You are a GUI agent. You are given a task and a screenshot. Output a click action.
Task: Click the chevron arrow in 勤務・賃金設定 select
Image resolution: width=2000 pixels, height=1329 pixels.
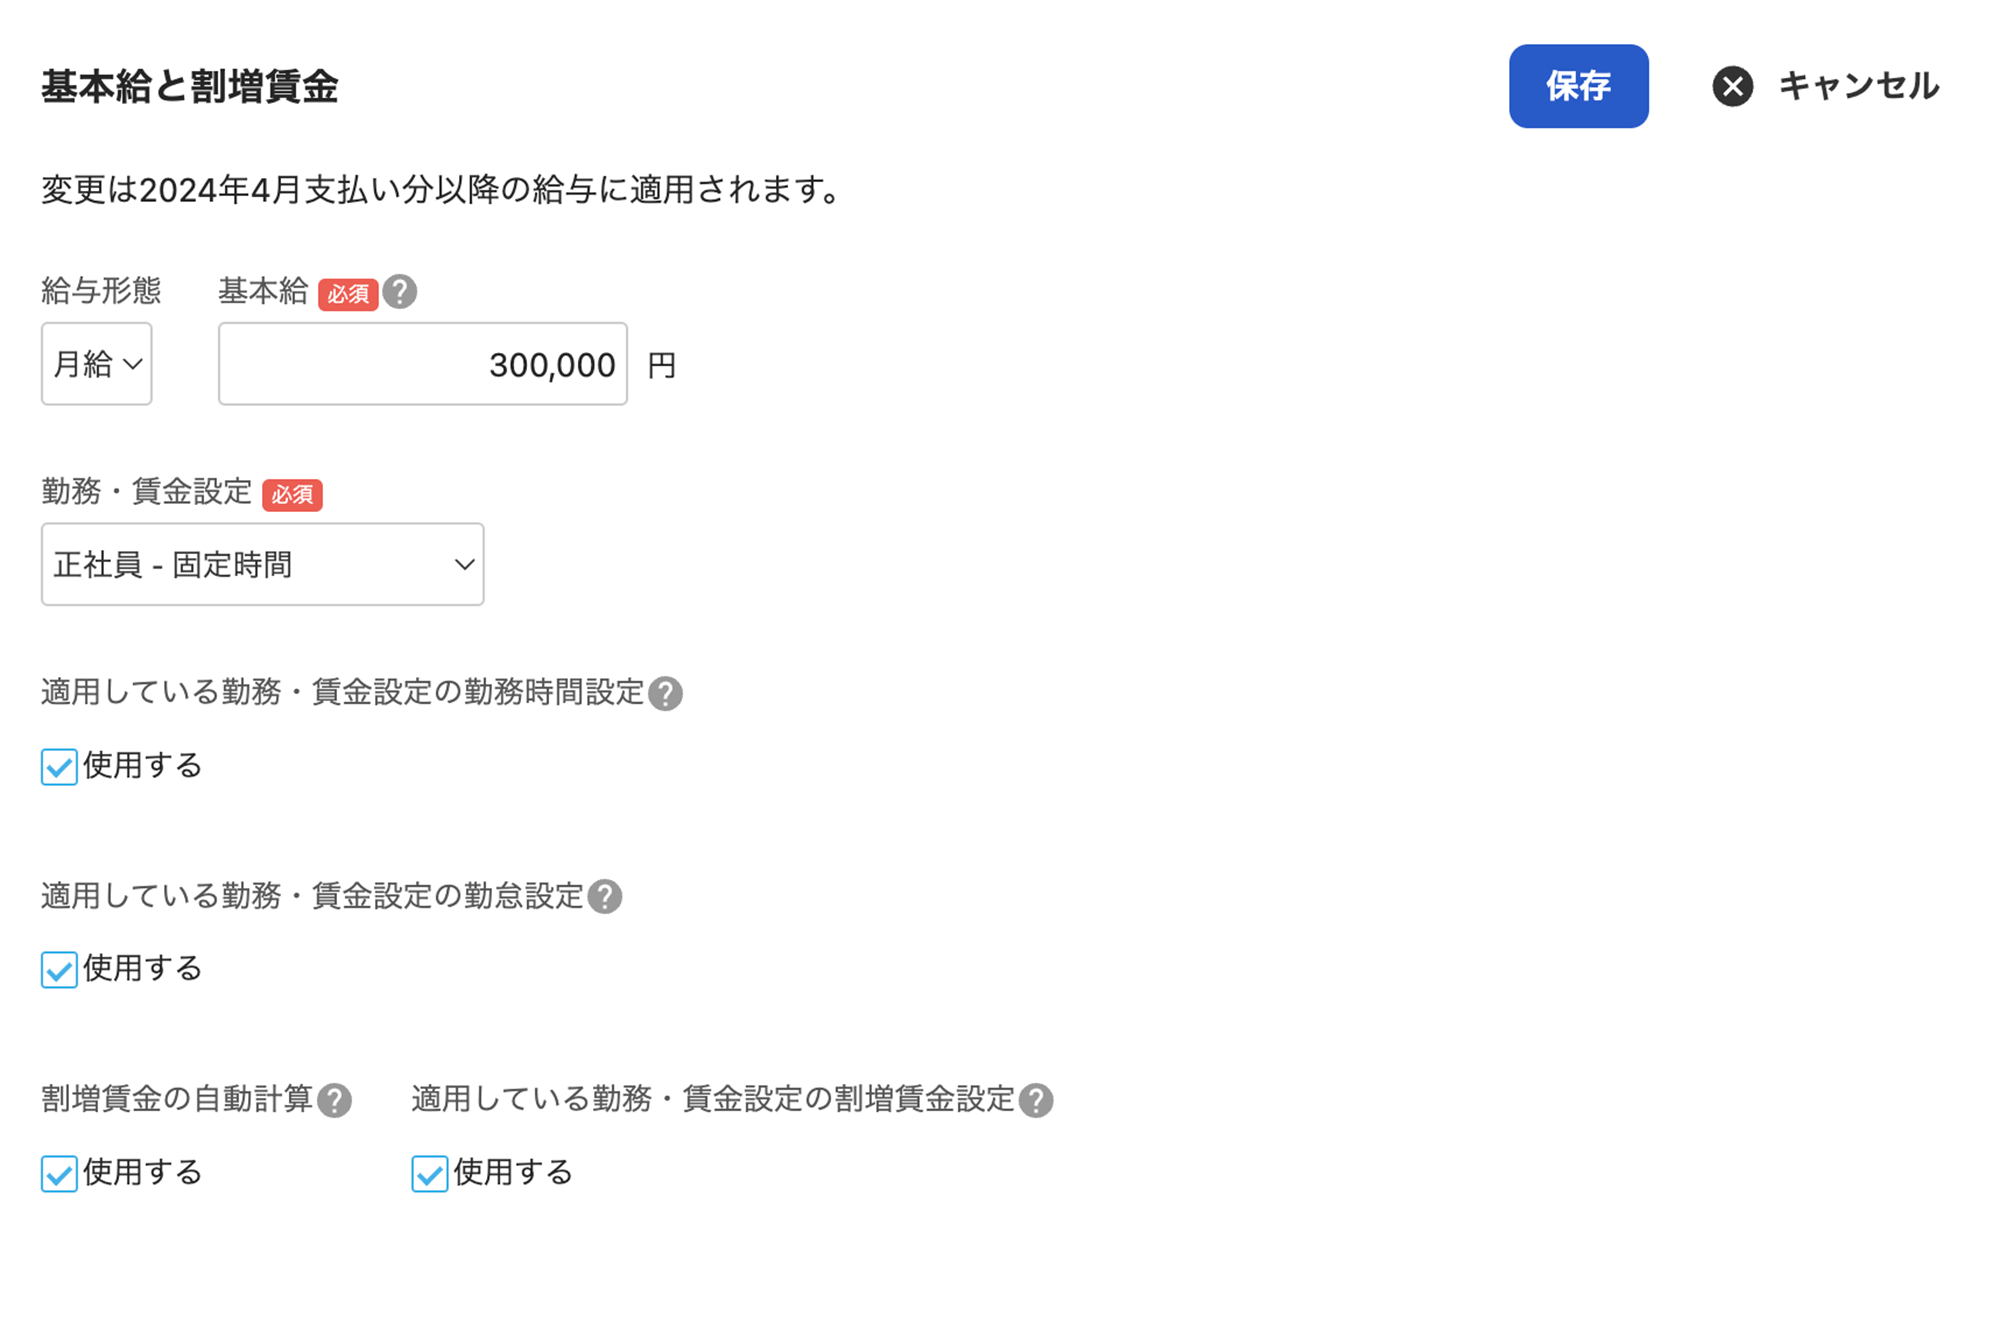point(463,565)
